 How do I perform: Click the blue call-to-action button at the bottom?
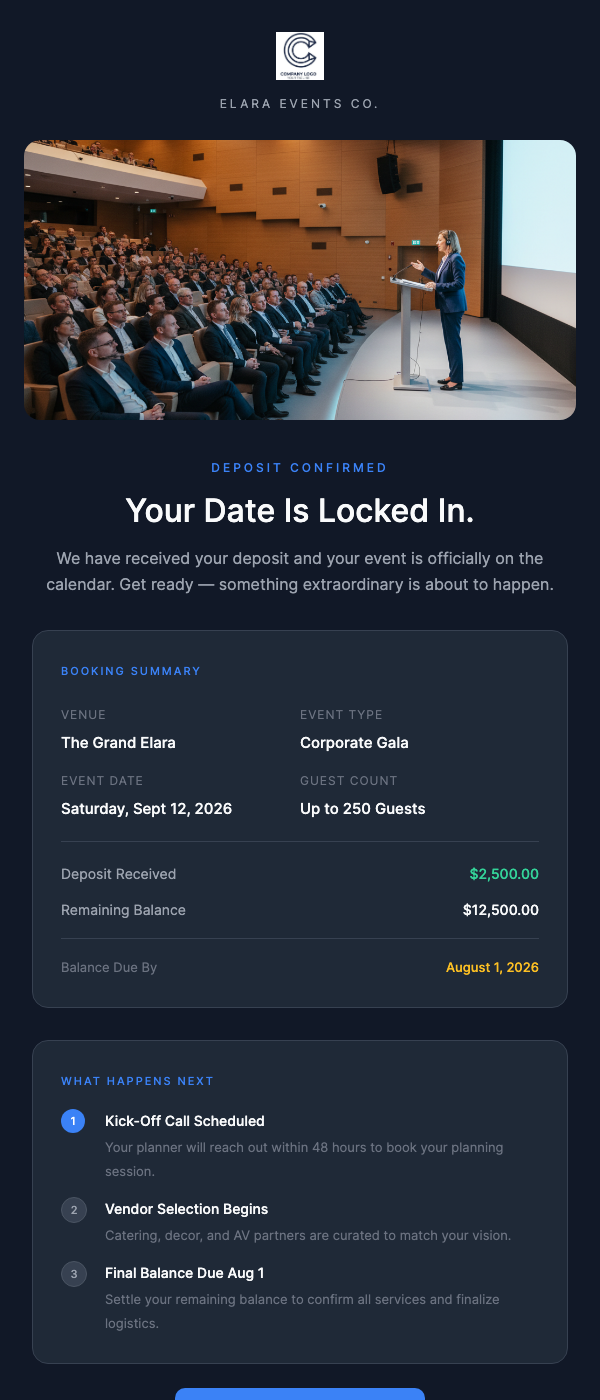point(299,1393)
